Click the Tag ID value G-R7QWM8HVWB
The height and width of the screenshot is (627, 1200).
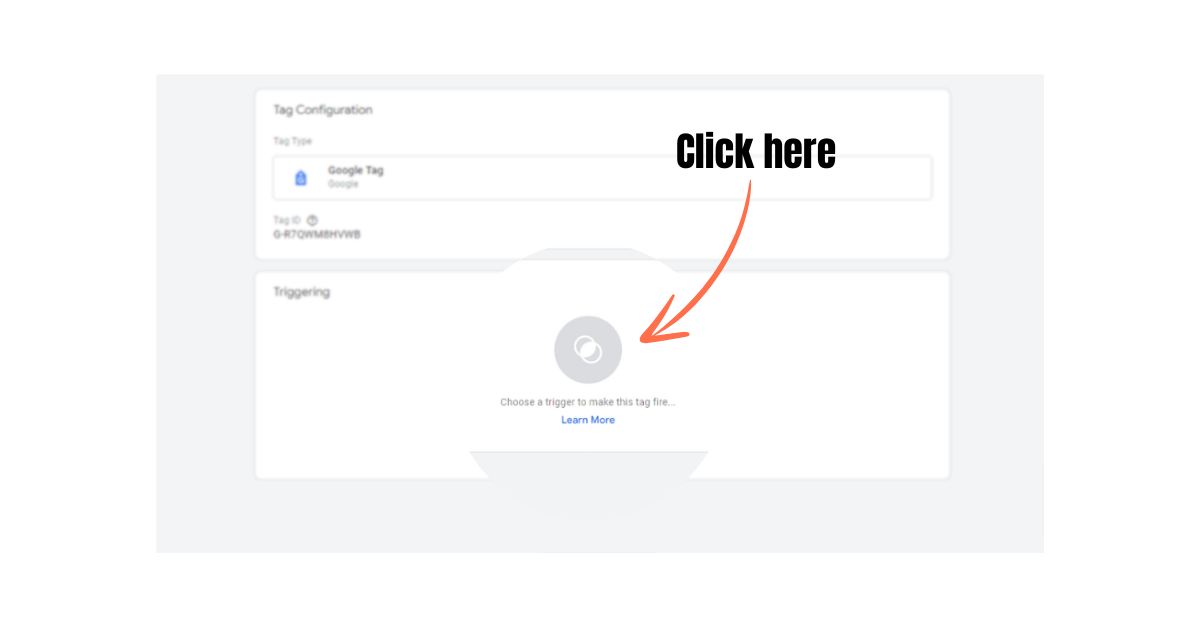pyautogui.click(x=317, y=235)
